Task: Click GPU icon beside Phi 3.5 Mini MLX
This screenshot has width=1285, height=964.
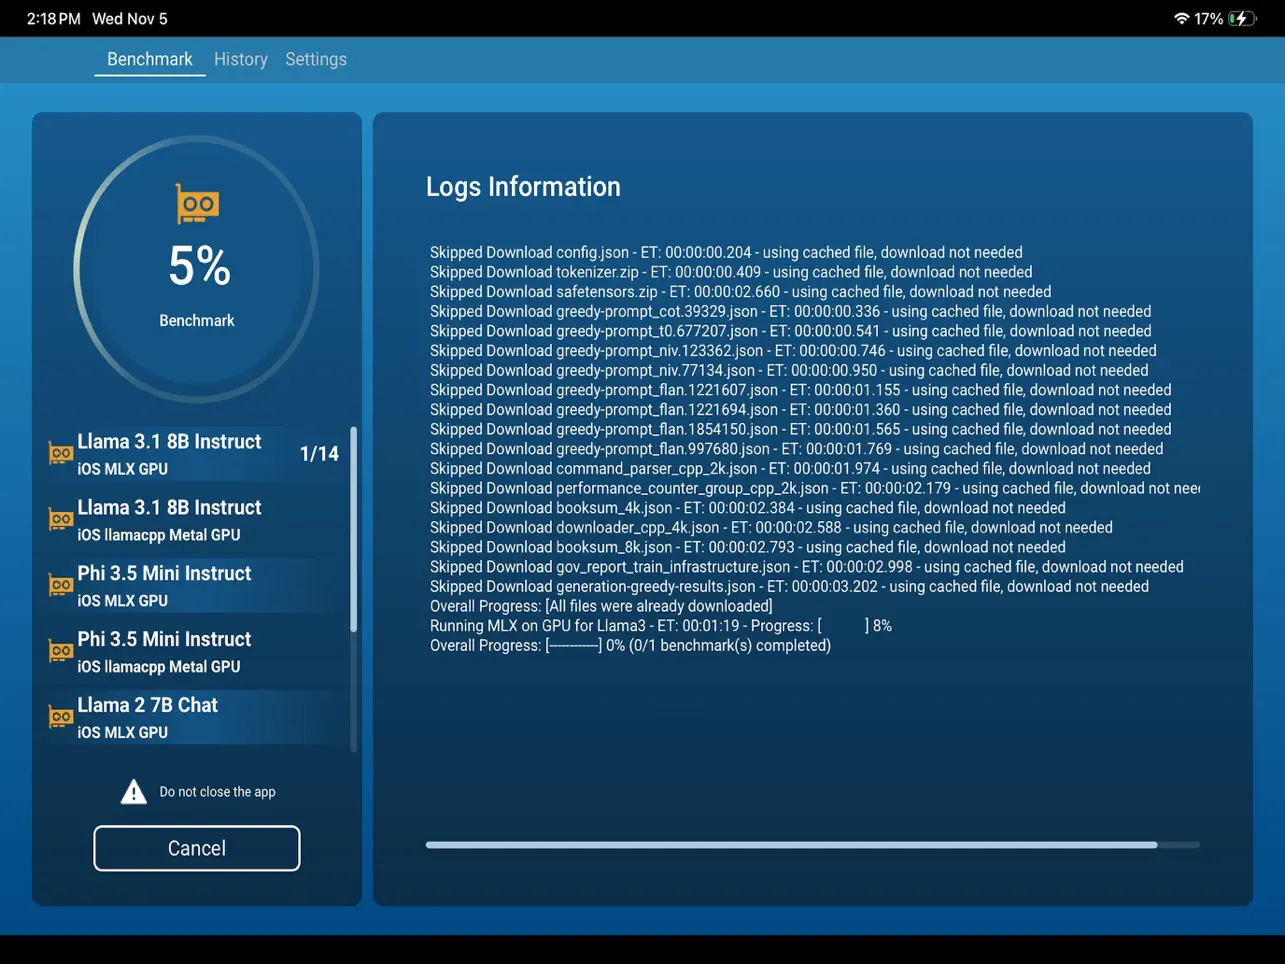Action: click(x=60, y=585)
